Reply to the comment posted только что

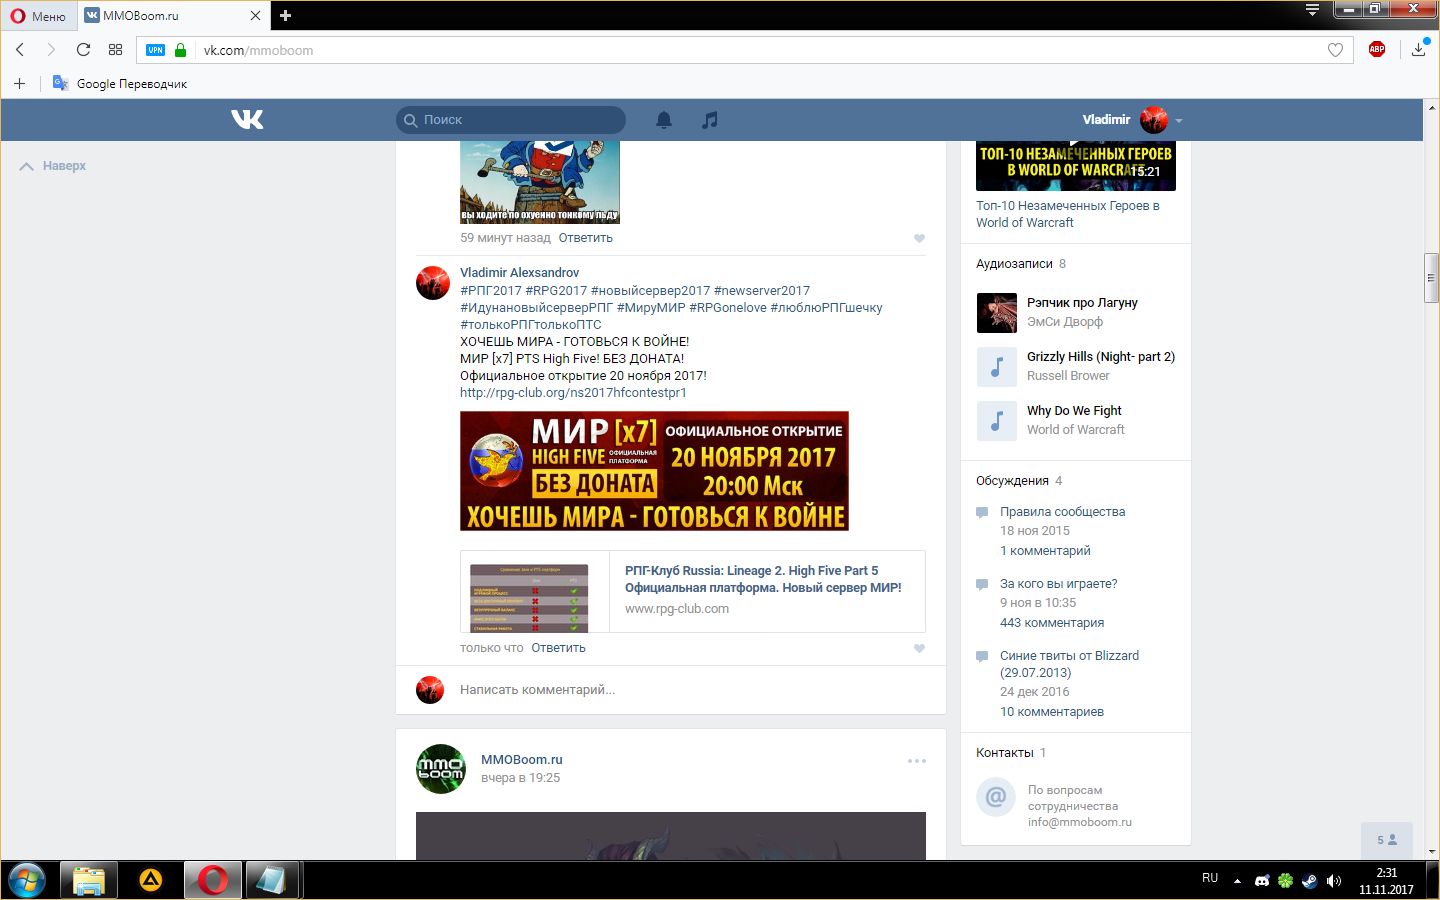(558, 648)
